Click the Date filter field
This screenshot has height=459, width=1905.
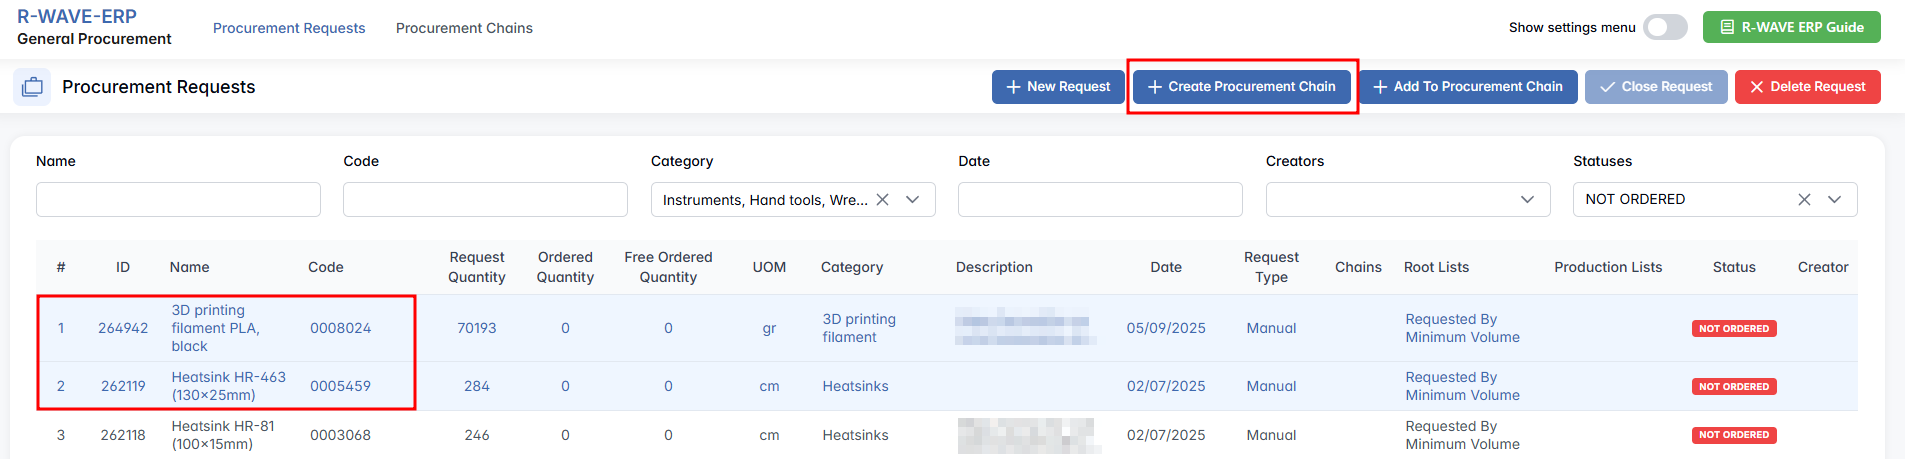click(1100, 200)
